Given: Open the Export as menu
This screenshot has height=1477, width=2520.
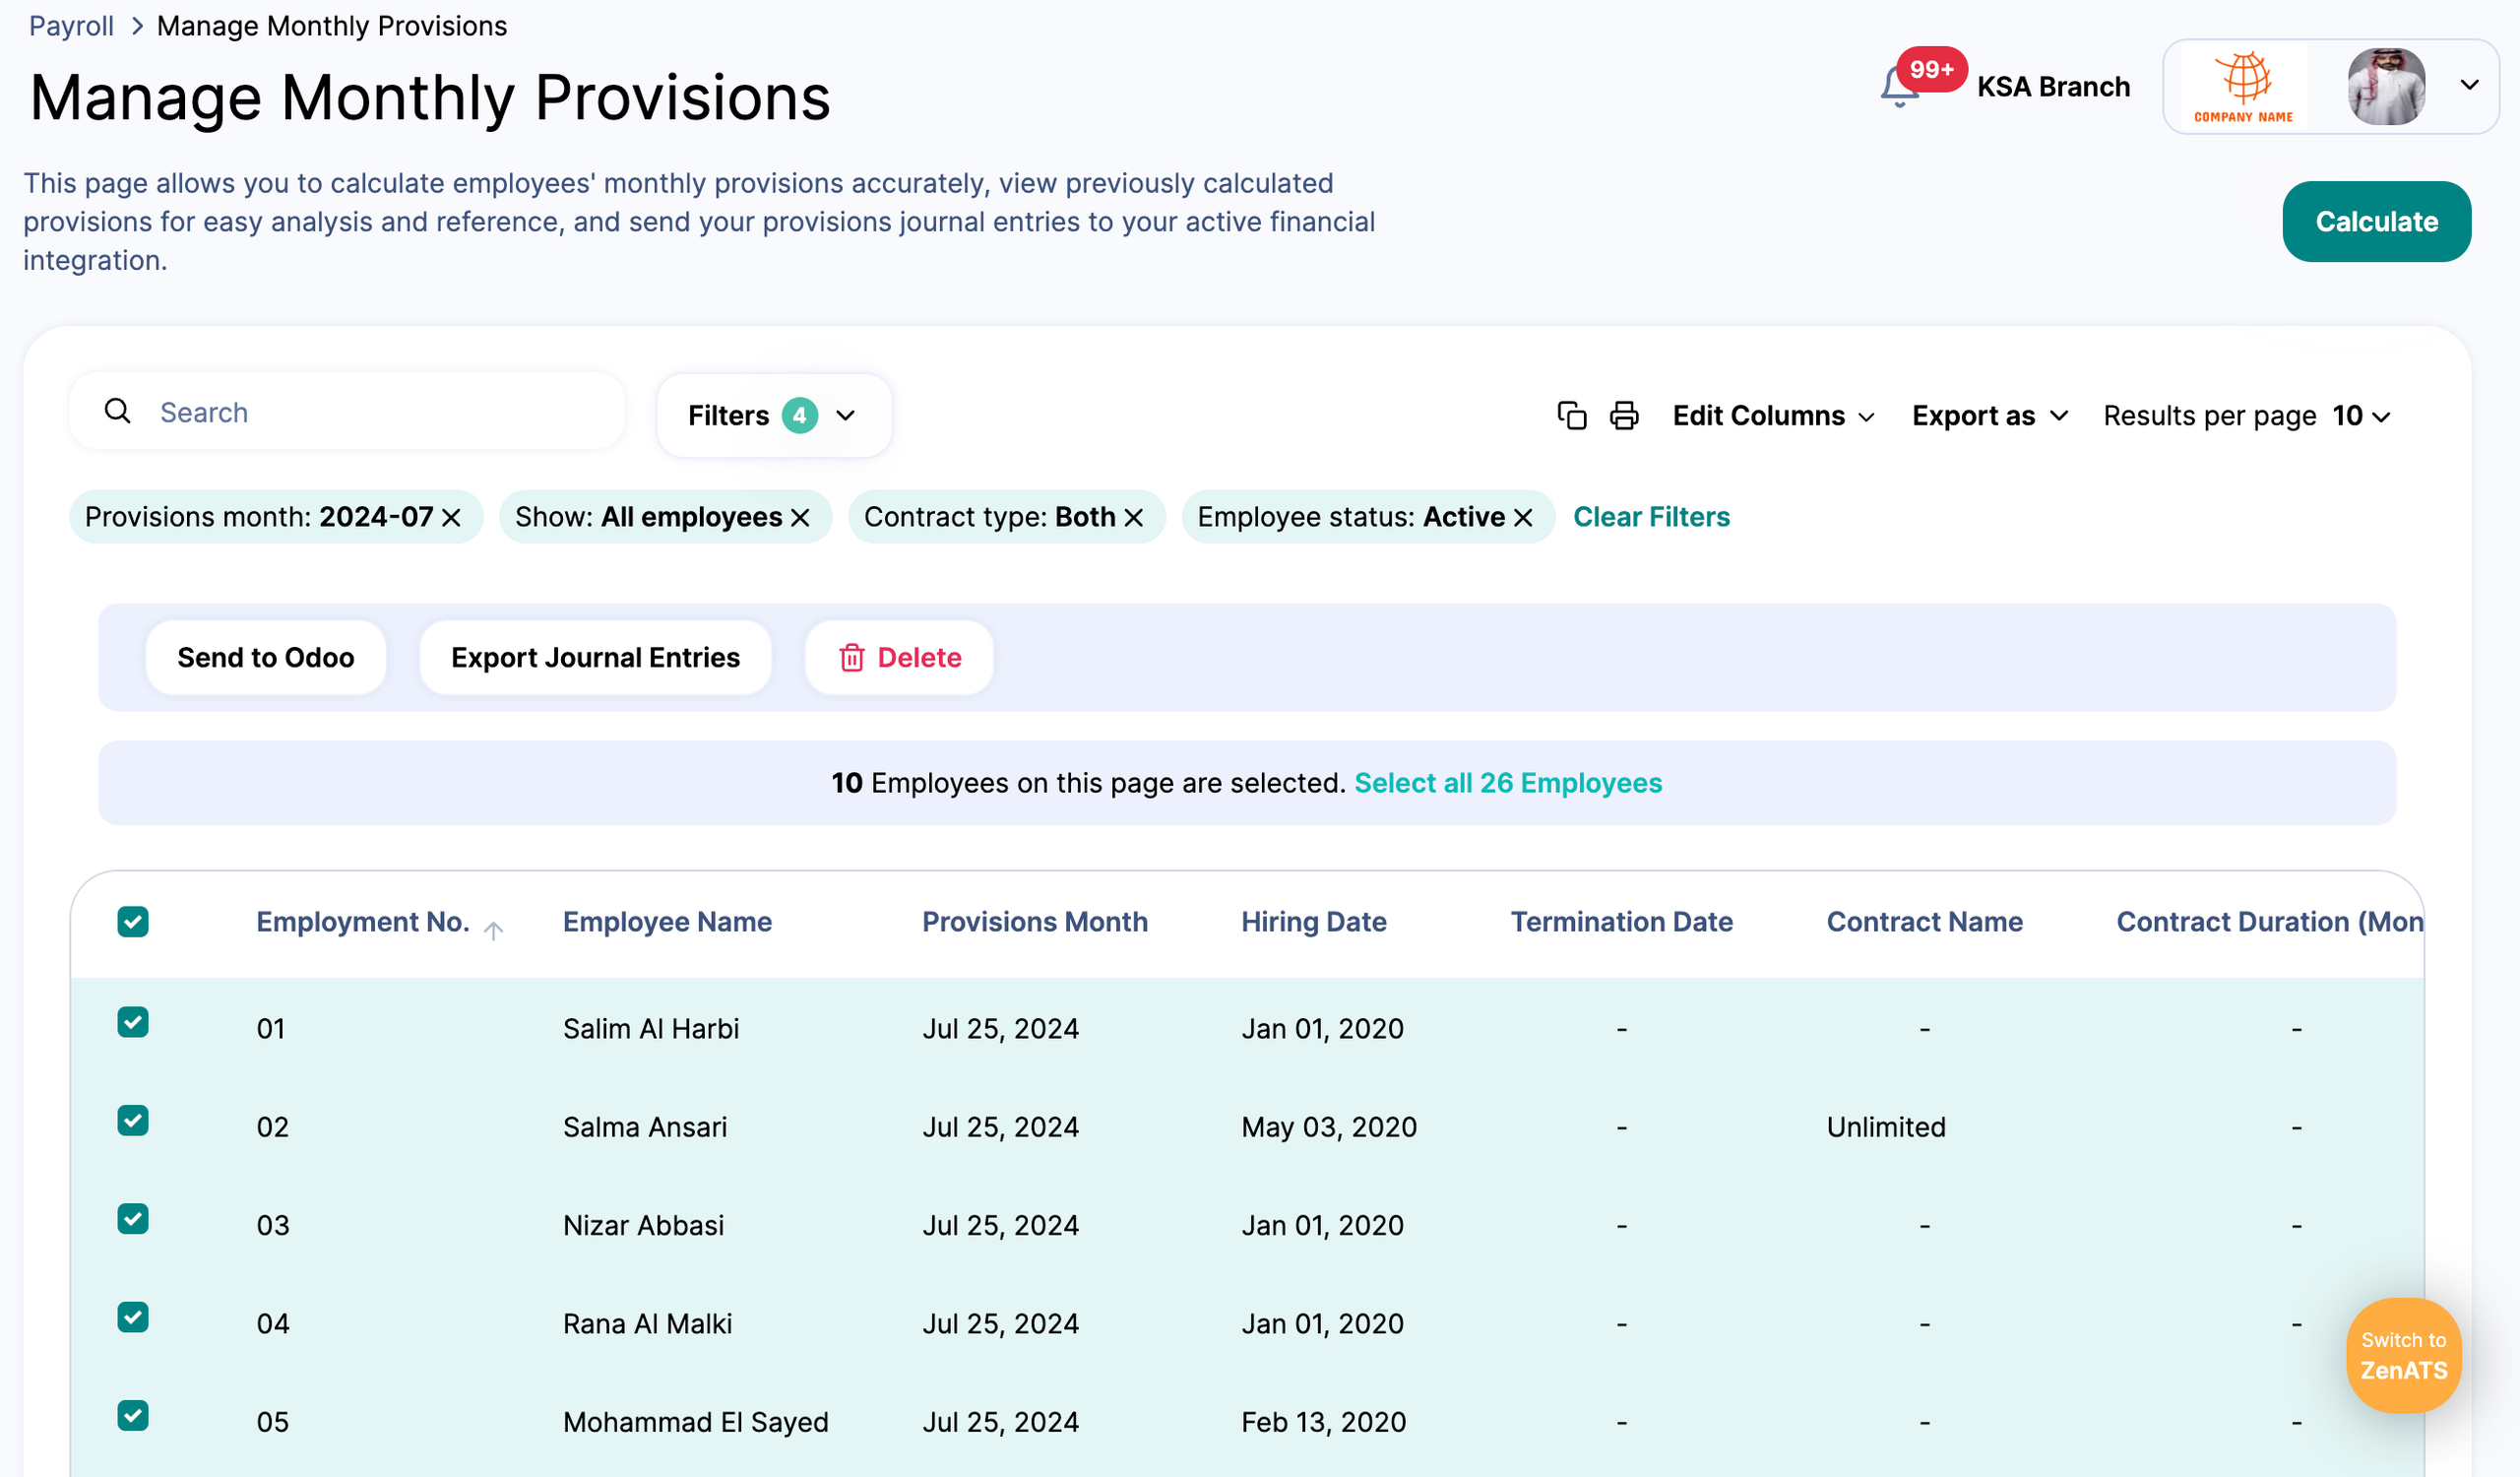Looking at the screenshot, I should click(x=1988, y=415).
